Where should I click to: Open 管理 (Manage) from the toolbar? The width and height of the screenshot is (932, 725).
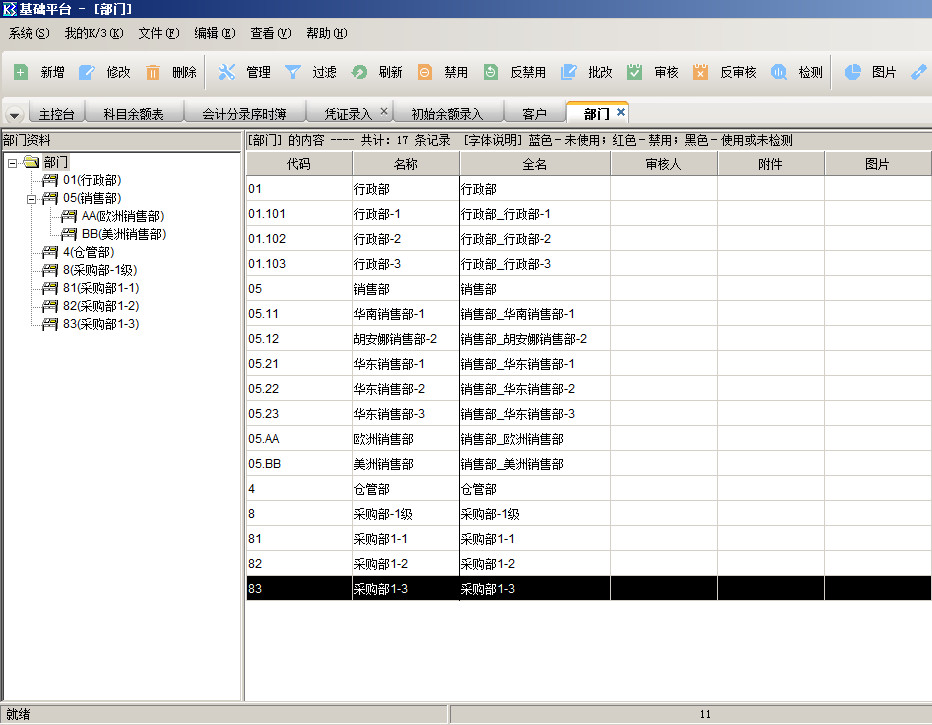click(227, 72)
